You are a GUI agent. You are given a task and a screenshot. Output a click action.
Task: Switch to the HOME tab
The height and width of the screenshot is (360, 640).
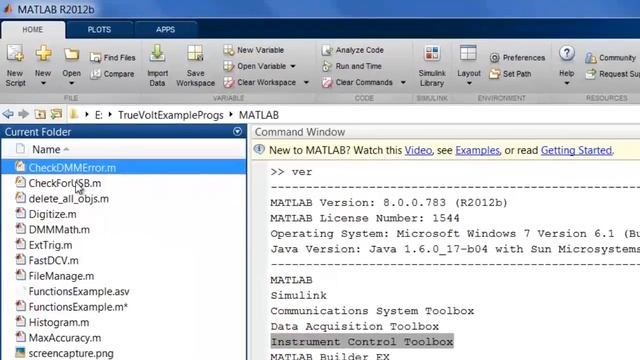33,29
